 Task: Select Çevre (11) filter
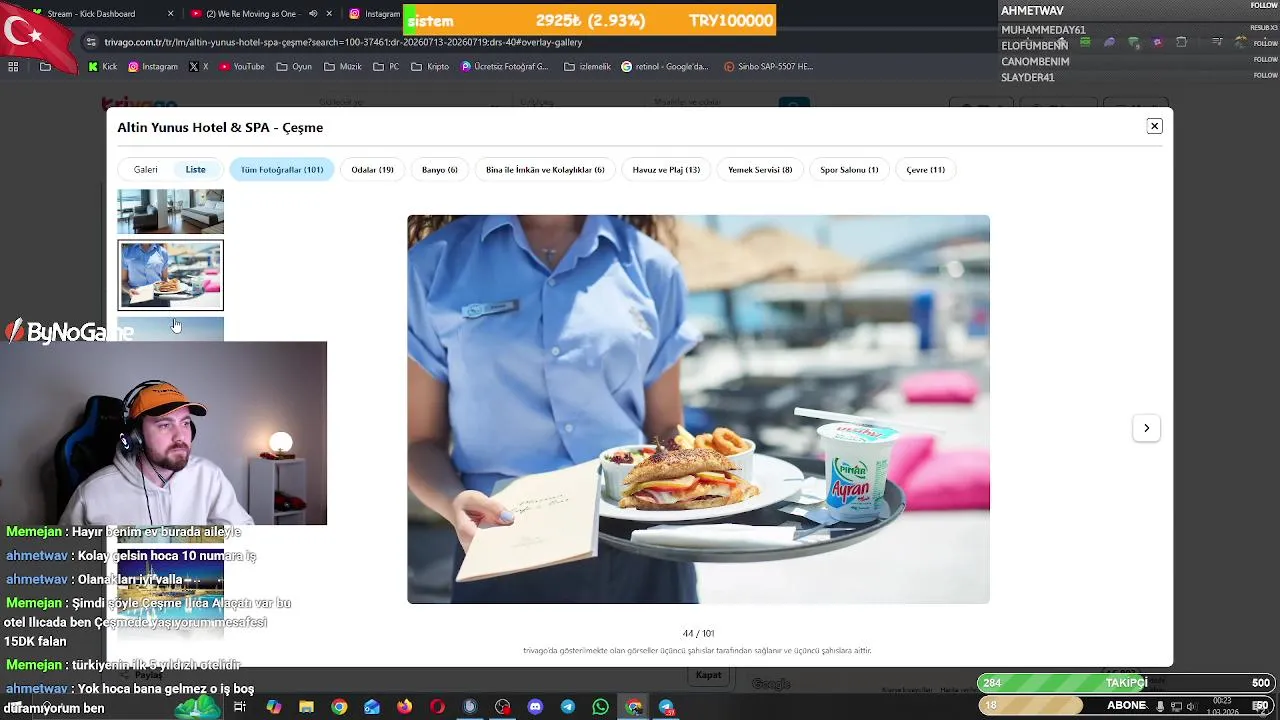point(925,170)
